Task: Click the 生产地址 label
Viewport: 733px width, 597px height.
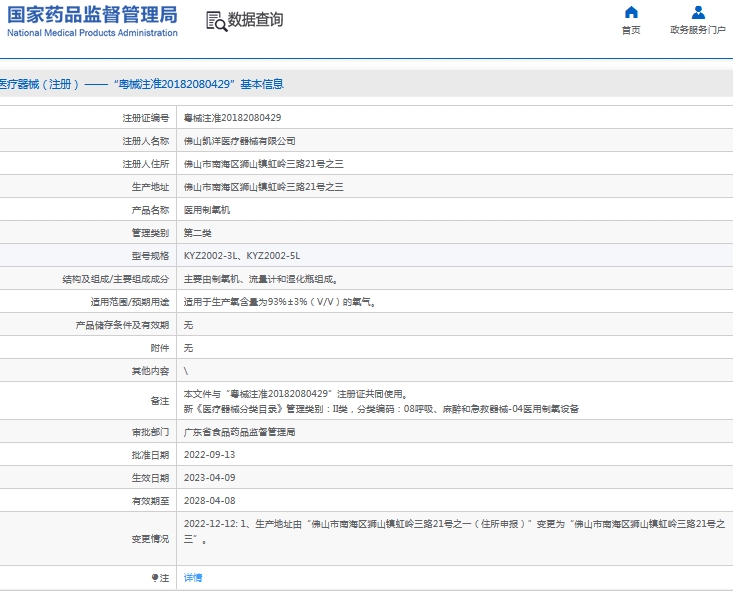Action: pos(151,187)
